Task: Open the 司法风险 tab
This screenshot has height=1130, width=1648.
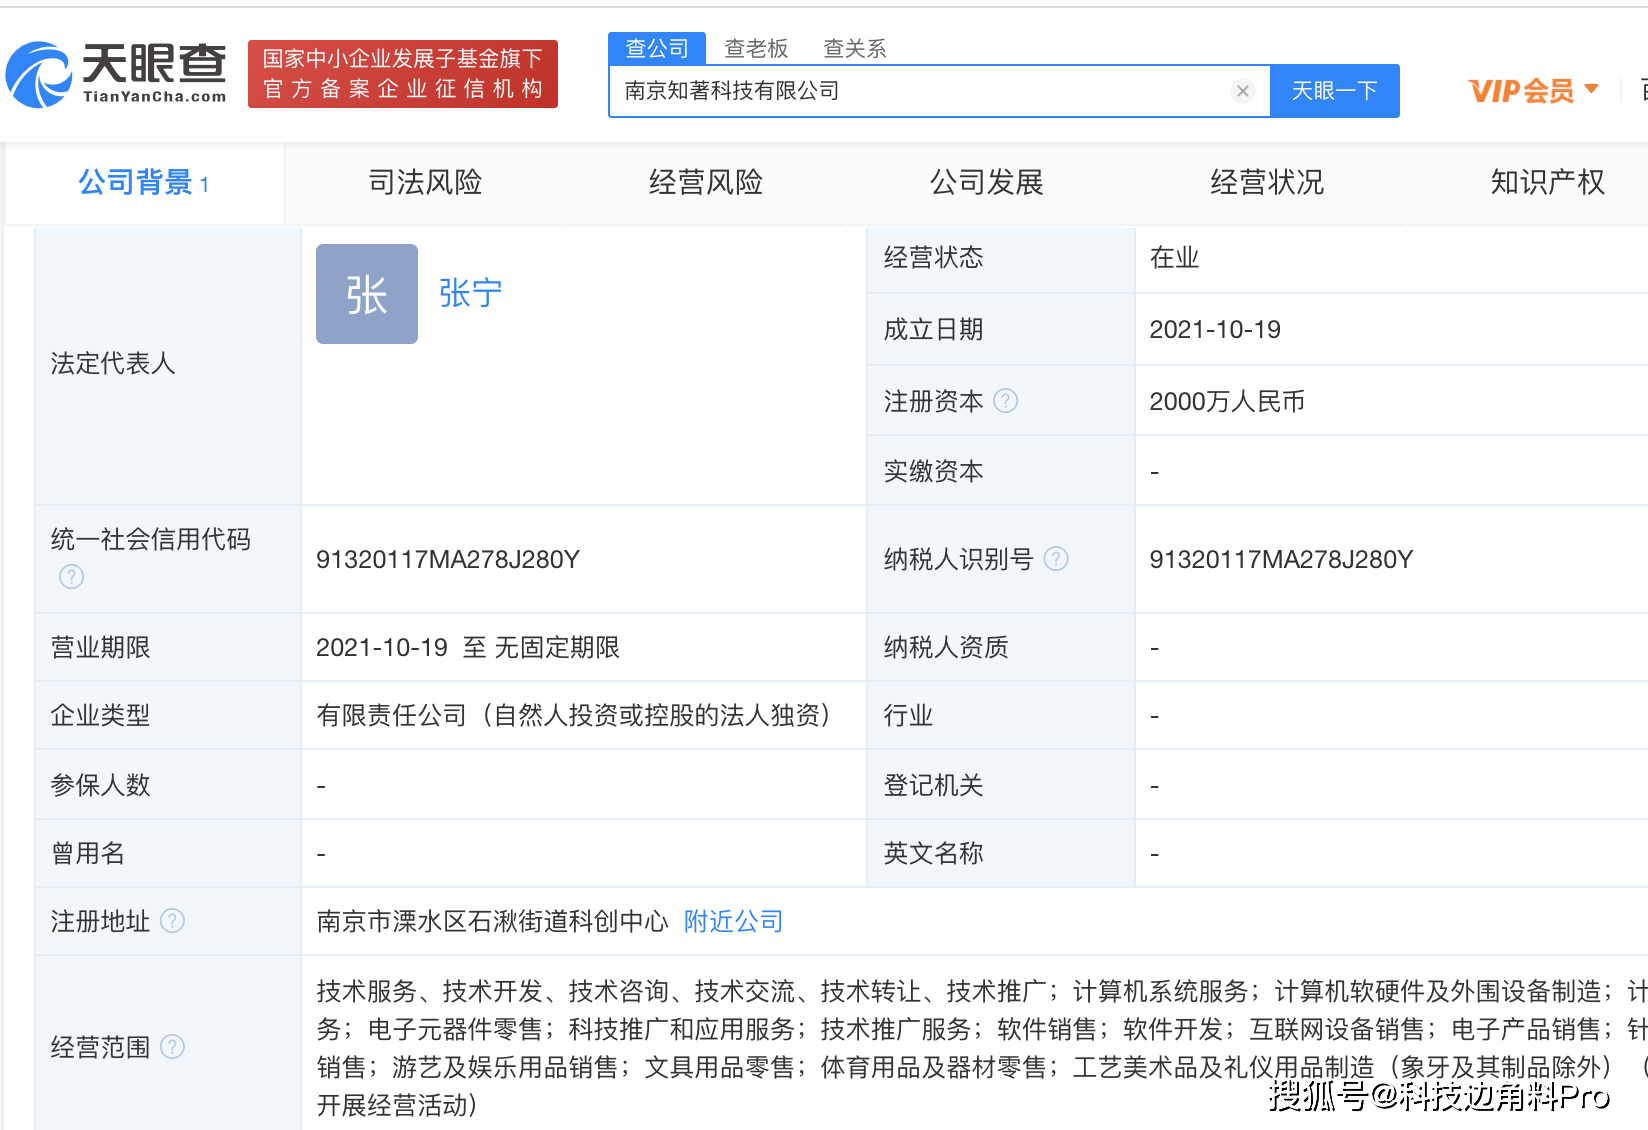Action: [425, 183]
